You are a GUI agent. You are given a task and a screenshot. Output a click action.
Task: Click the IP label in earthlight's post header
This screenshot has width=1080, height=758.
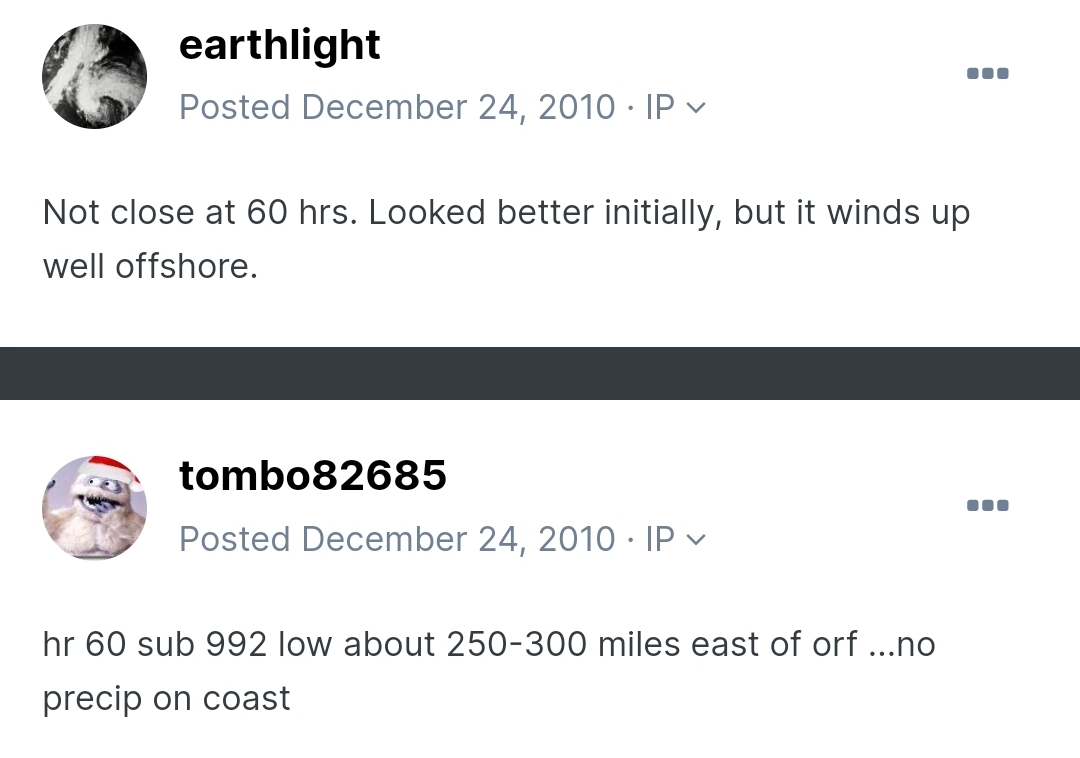coord(660,107)
